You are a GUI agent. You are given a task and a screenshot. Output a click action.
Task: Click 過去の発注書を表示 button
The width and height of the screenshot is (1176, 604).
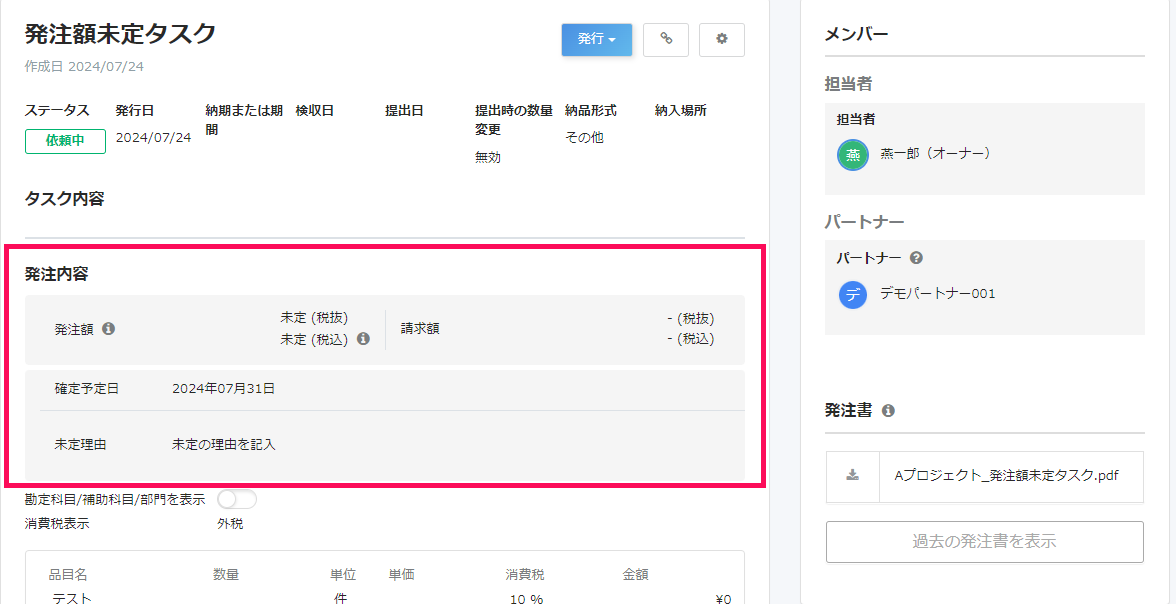pyautogui.click(x=985, y=542)
